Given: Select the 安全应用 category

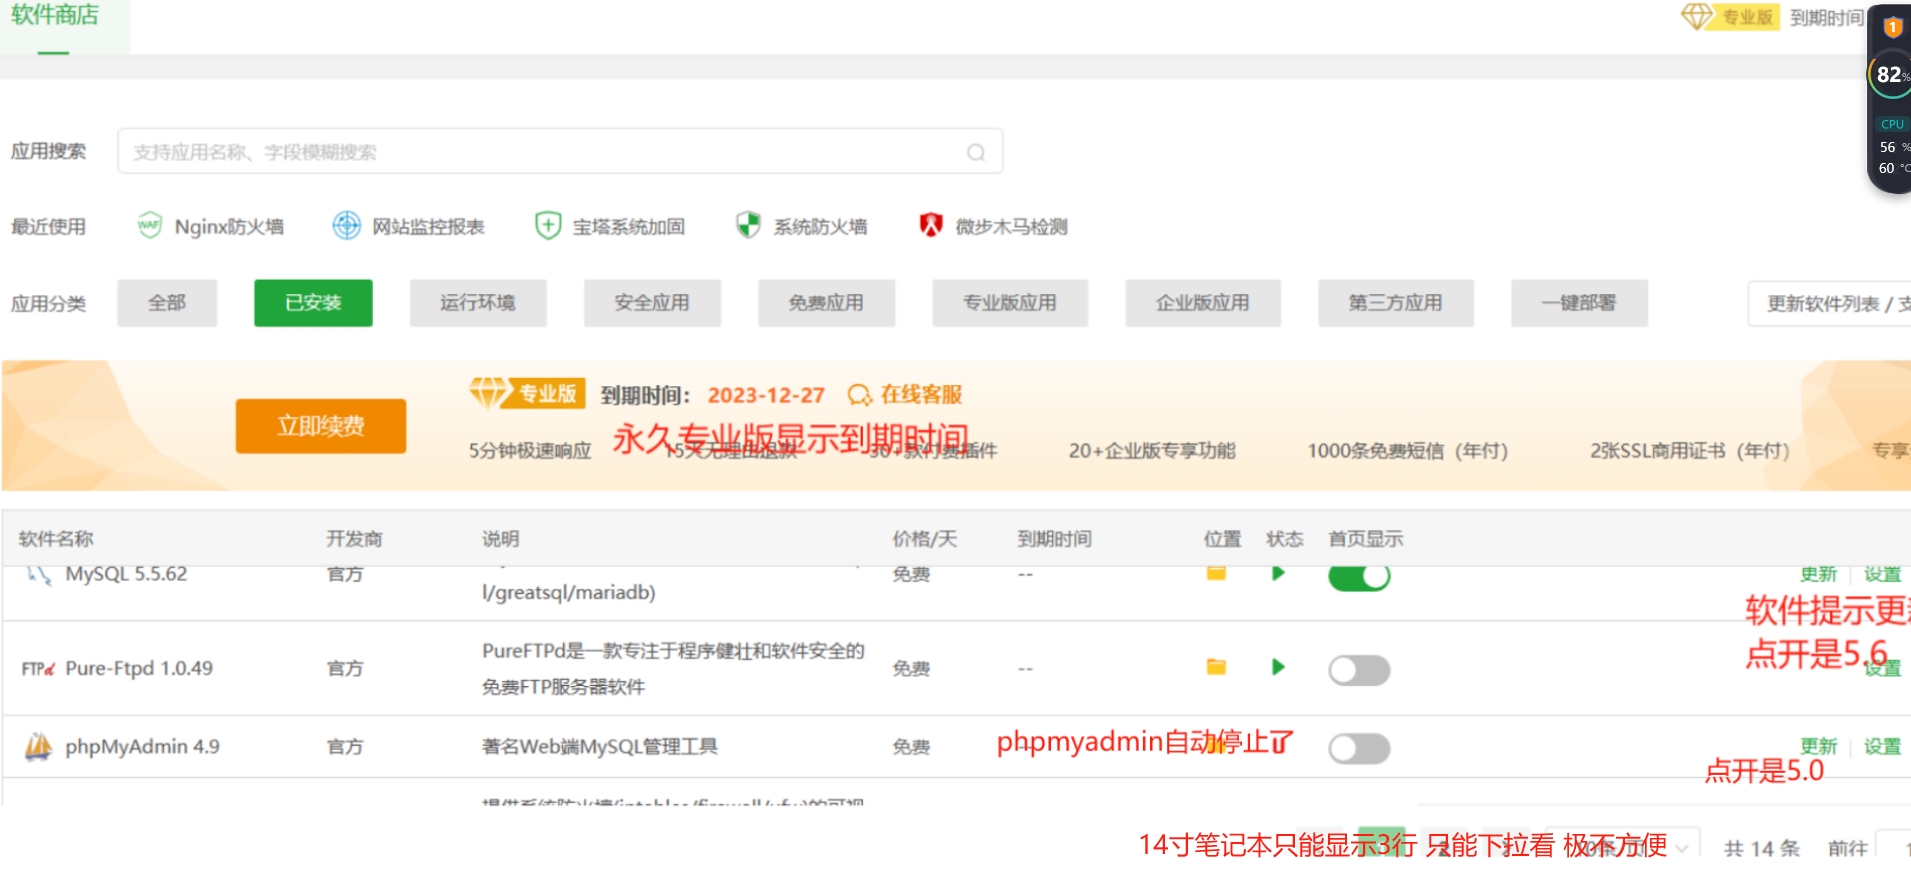Looking at the screenshot, I should point(652,303).
